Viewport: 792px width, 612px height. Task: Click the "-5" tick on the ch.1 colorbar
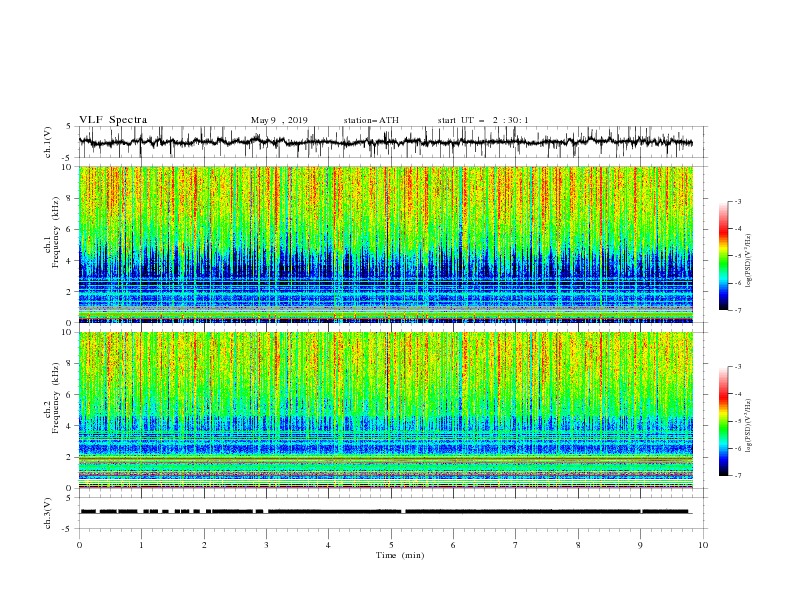(x=738, y=256)
